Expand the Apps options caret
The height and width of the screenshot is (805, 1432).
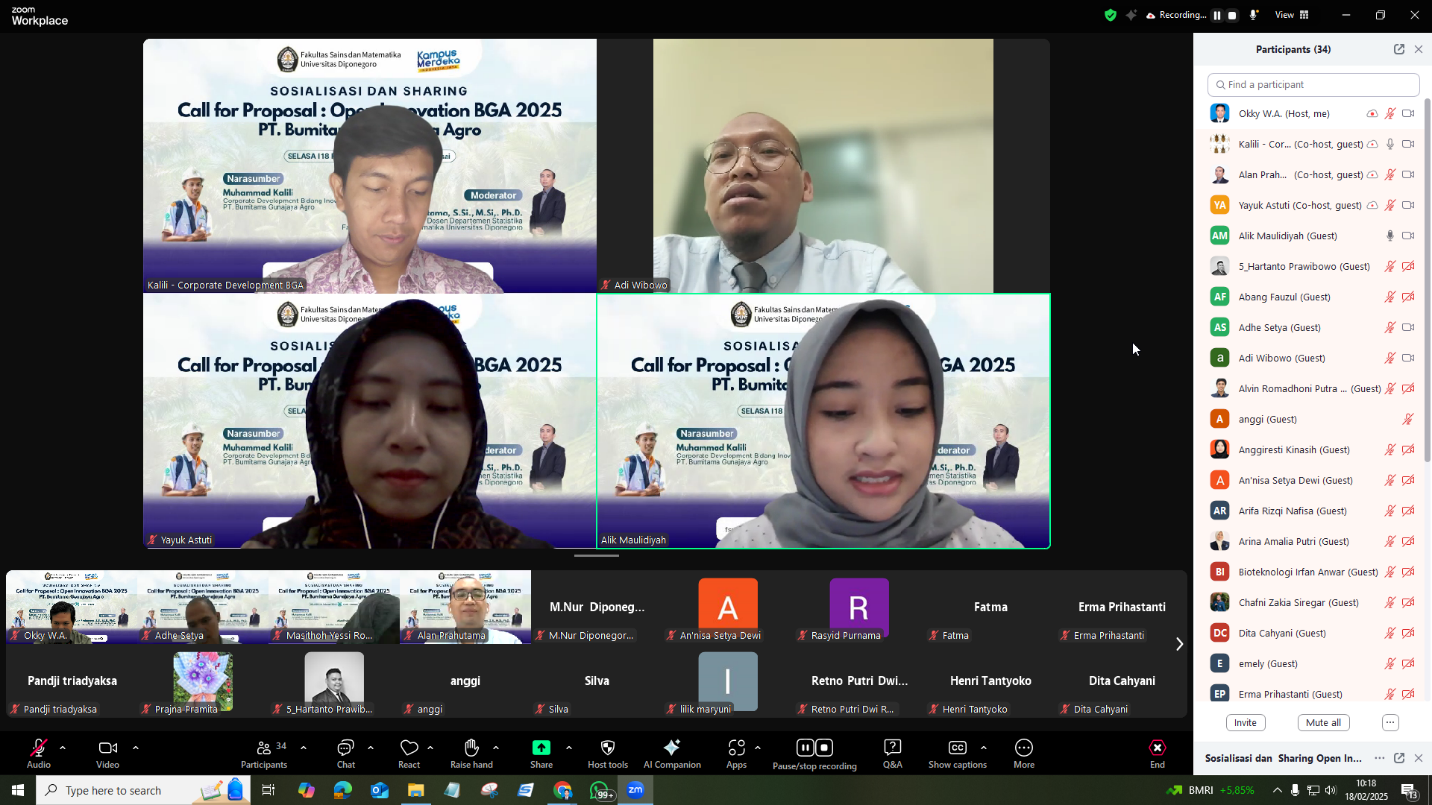757,748
